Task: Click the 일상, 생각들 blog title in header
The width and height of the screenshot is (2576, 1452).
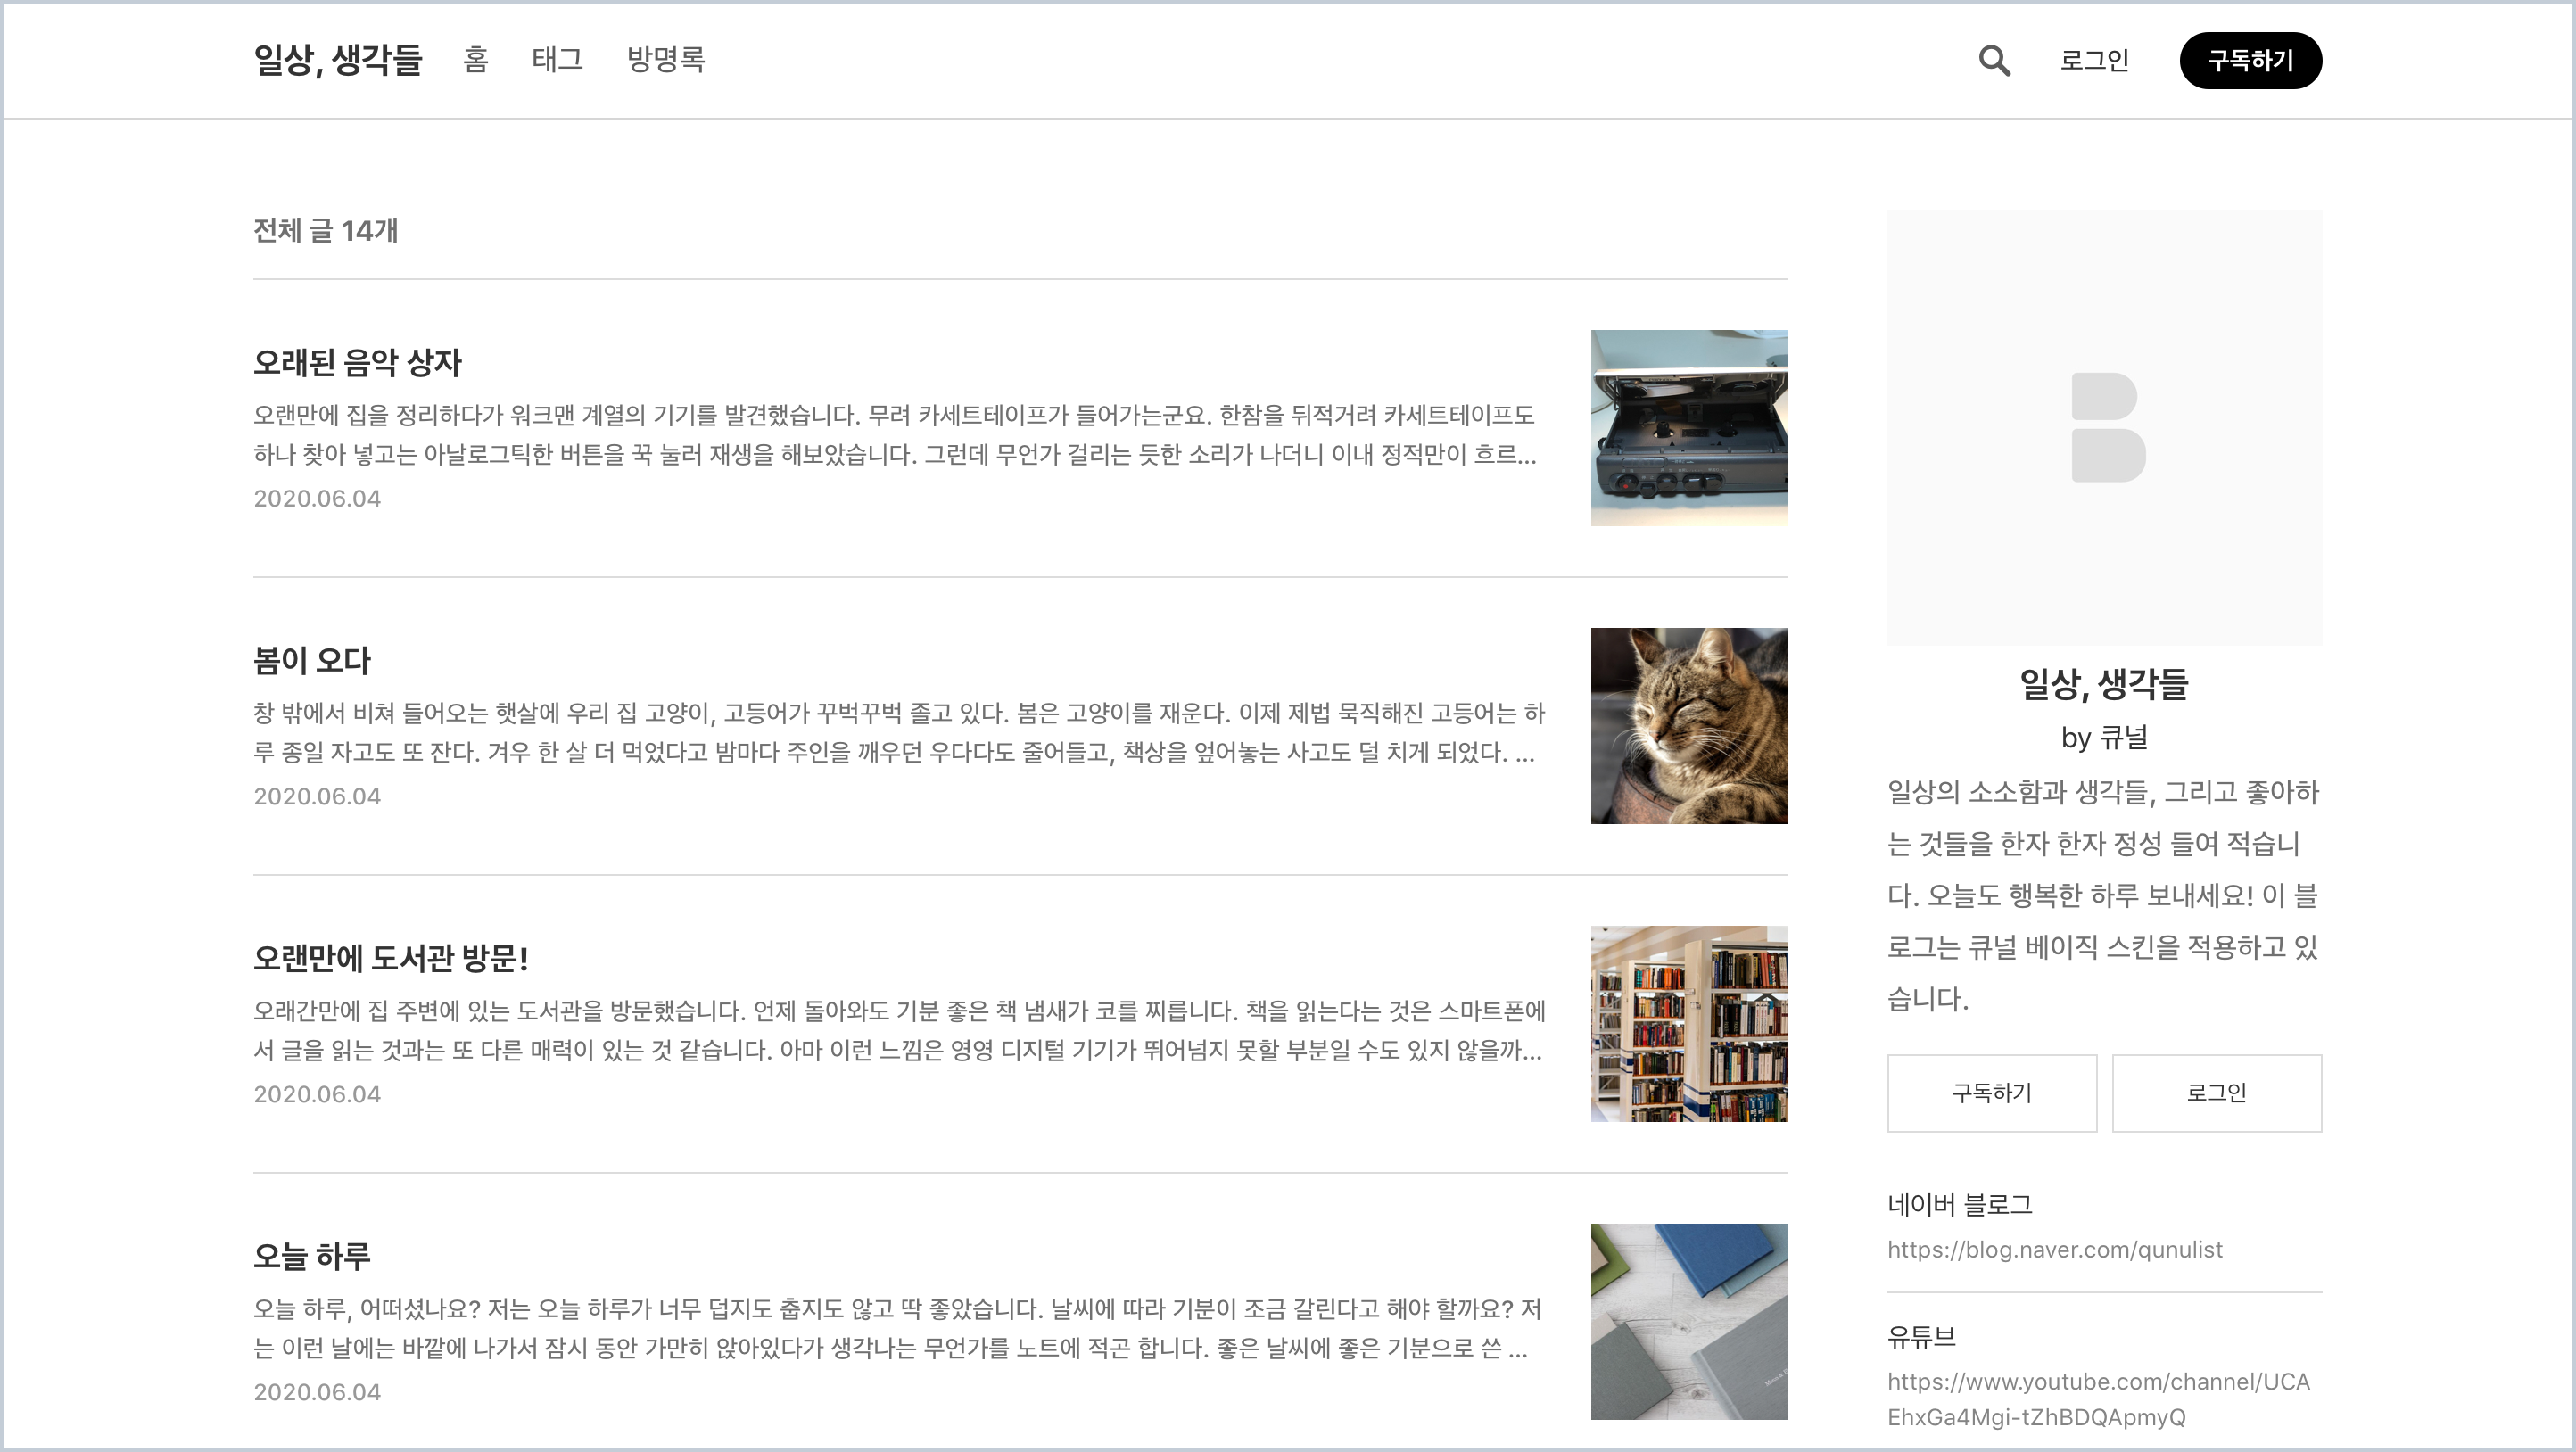Action: pyautogui.click(x=338, y=60)
